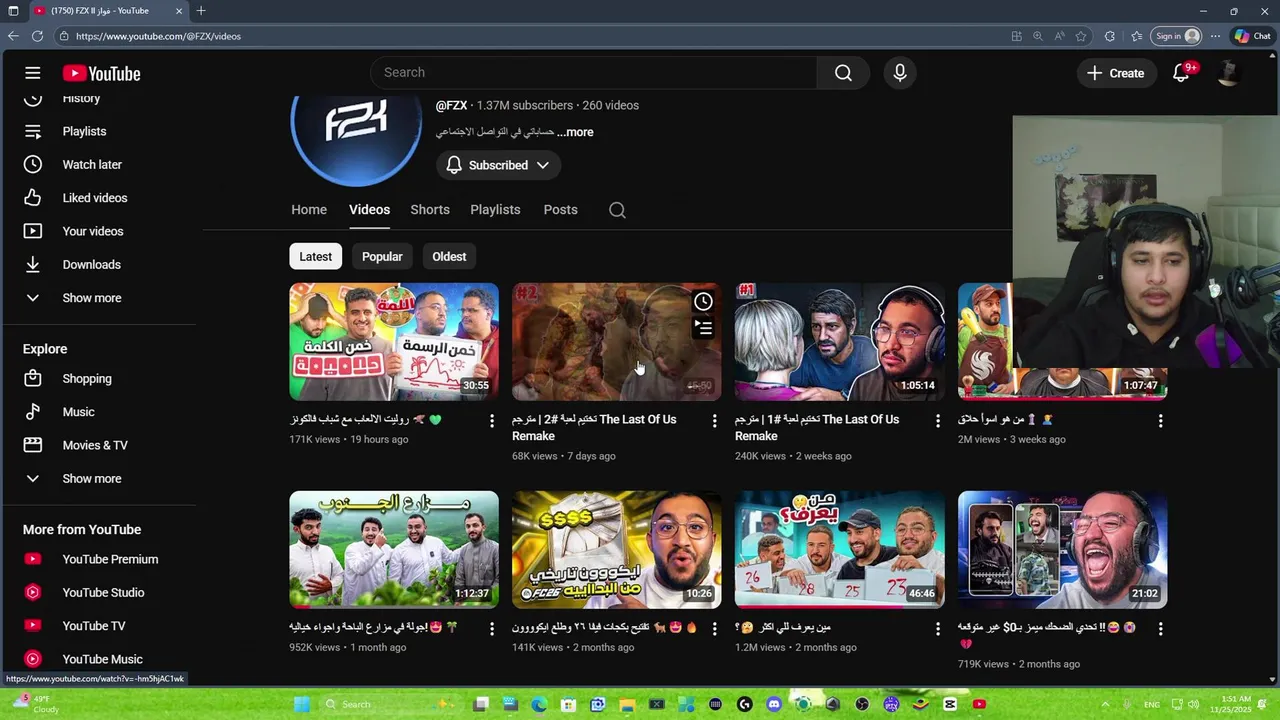Open the Subscribed notification dropdown

click(x=498, y=165)
